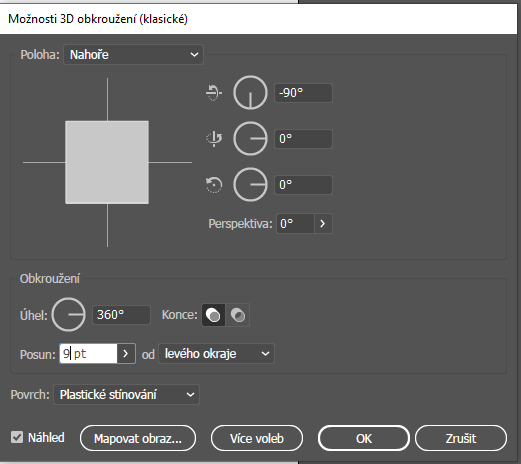Click the X rotation angle dial
This screenshot has height=464, width=521.
[x=250, y=92]
